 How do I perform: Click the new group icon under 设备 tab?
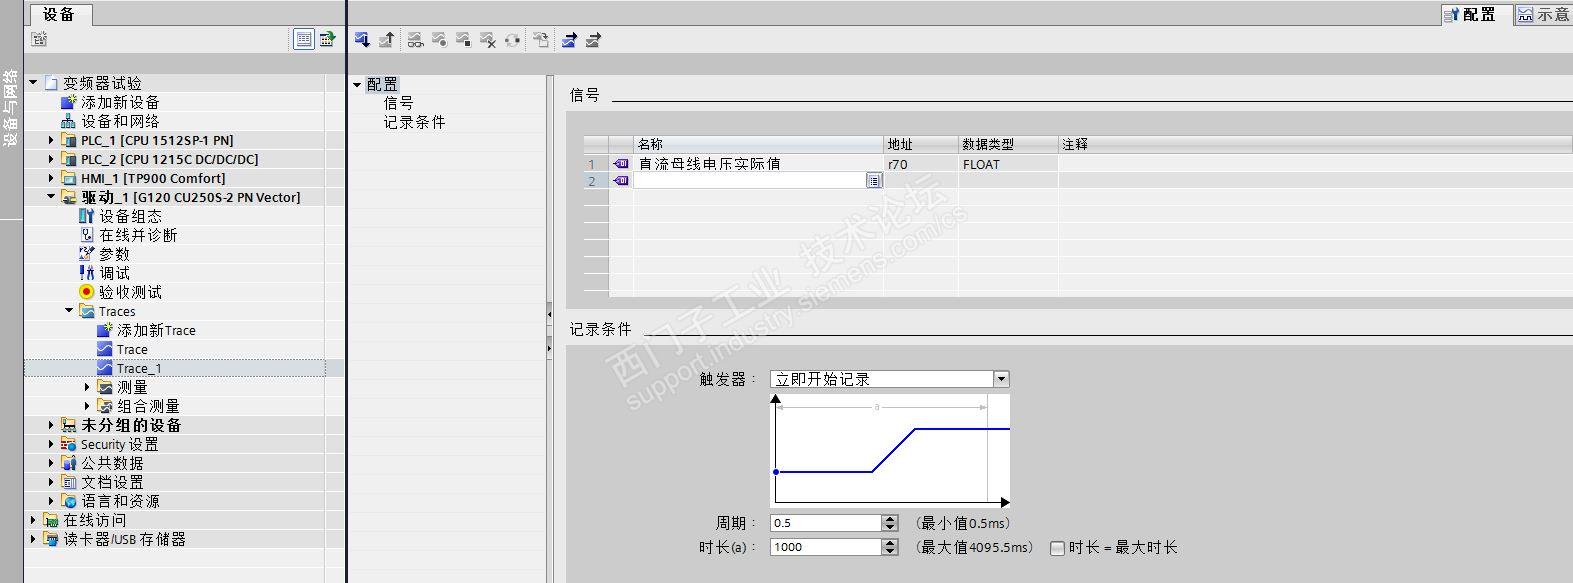pos(39,39)
